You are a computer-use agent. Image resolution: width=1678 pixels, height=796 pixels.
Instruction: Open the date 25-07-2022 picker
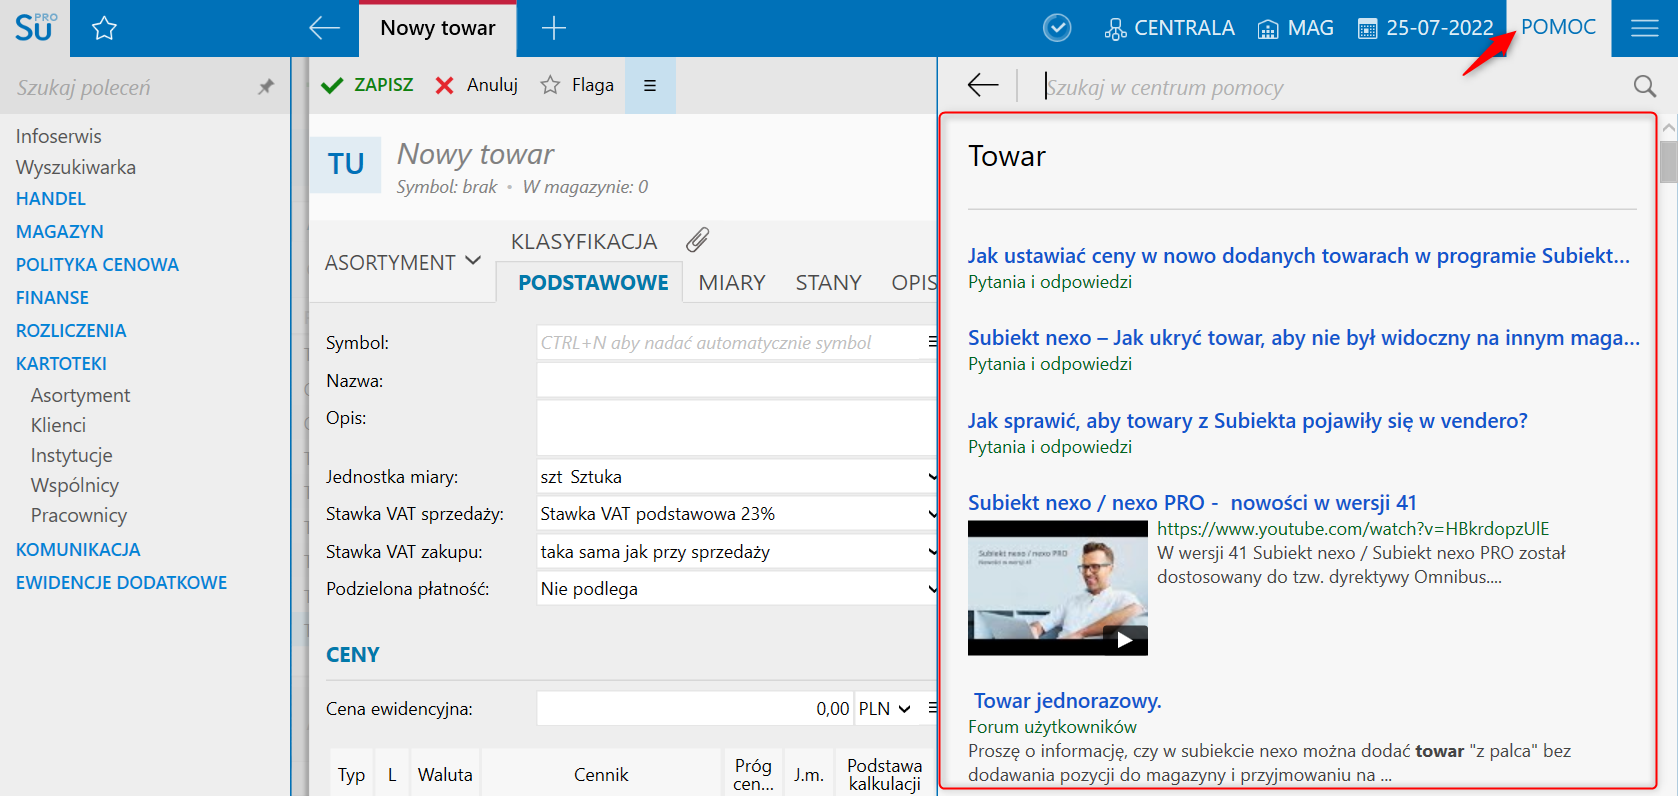1425,28
